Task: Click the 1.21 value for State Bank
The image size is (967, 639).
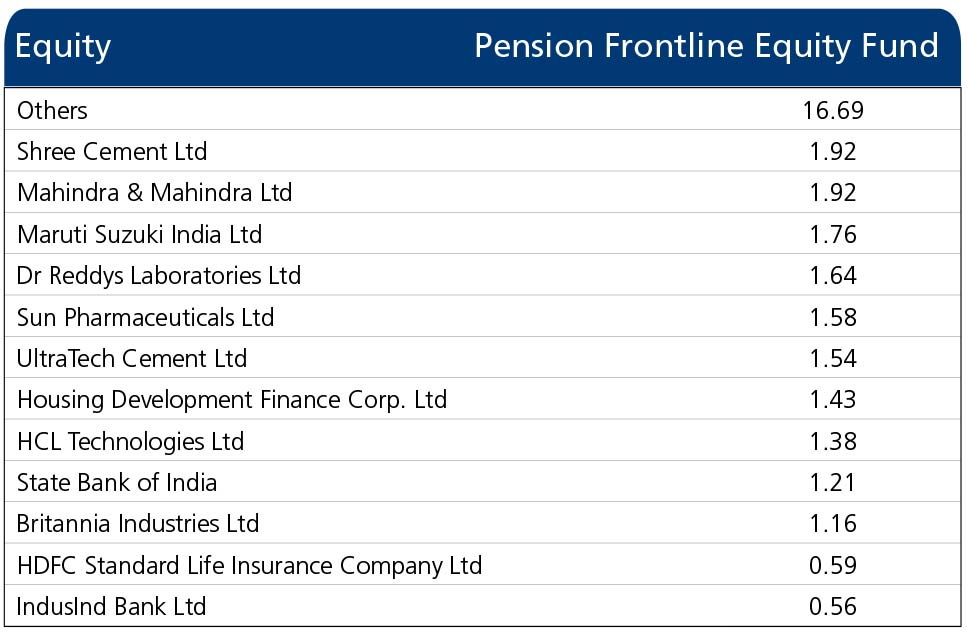Action: (833, 482)
